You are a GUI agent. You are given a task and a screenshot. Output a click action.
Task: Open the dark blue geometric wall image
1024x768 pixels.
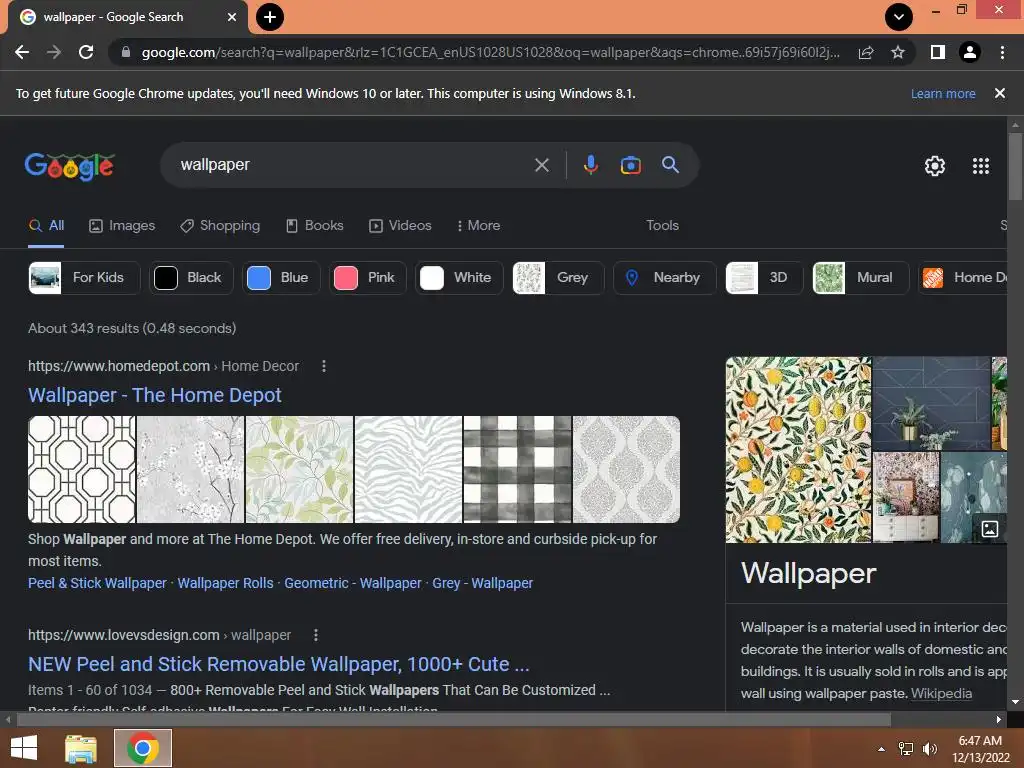pos(932,403)
